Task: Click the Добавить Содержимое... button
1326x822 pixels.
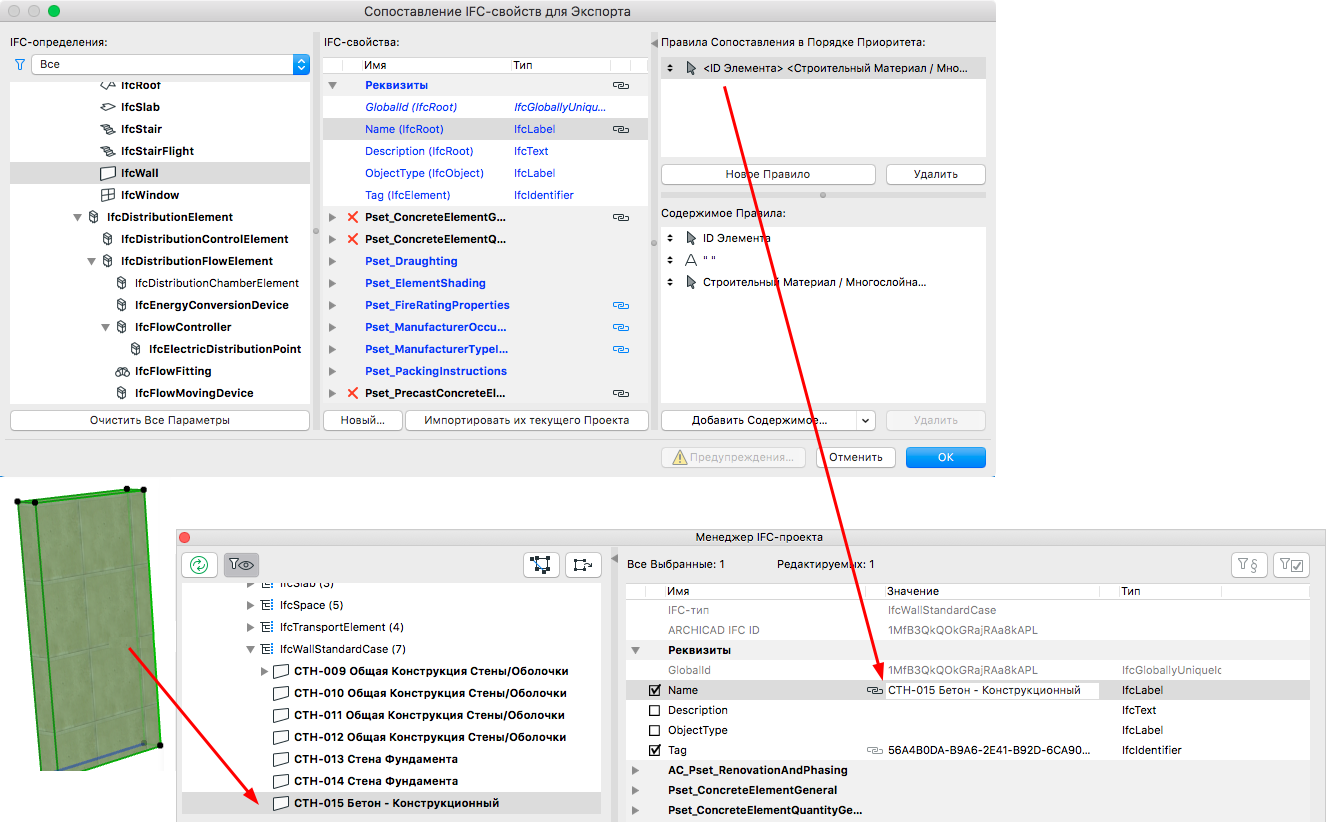Action: 759,421
